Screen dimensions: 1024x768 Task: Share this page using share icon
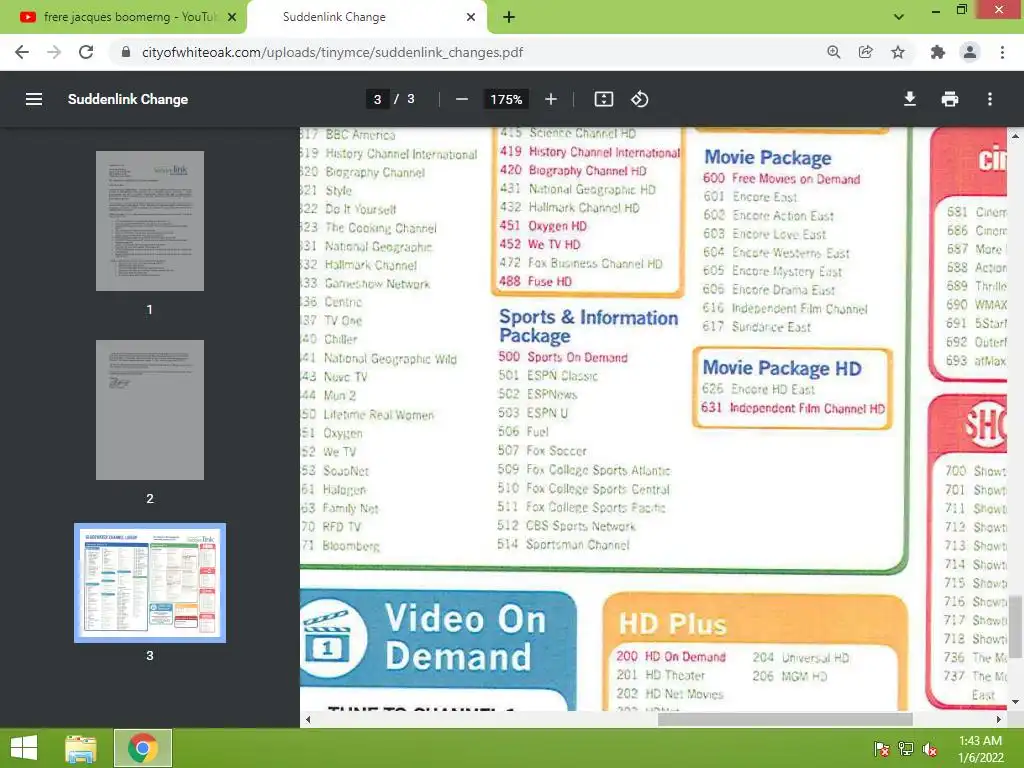[865, 52]
